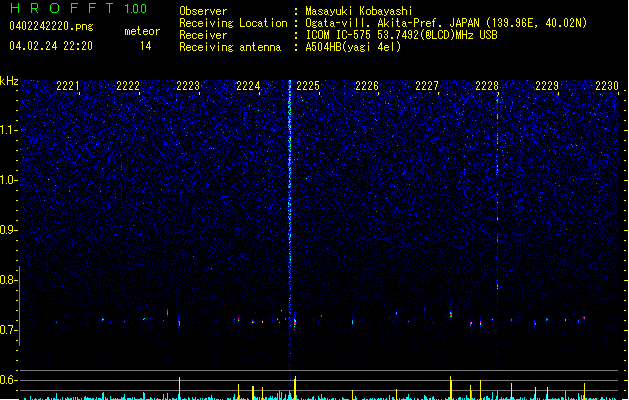The width and height of the screenshot is (629, 400).
Task: Select the file name 0402242220.png
Action: (51, 26)
